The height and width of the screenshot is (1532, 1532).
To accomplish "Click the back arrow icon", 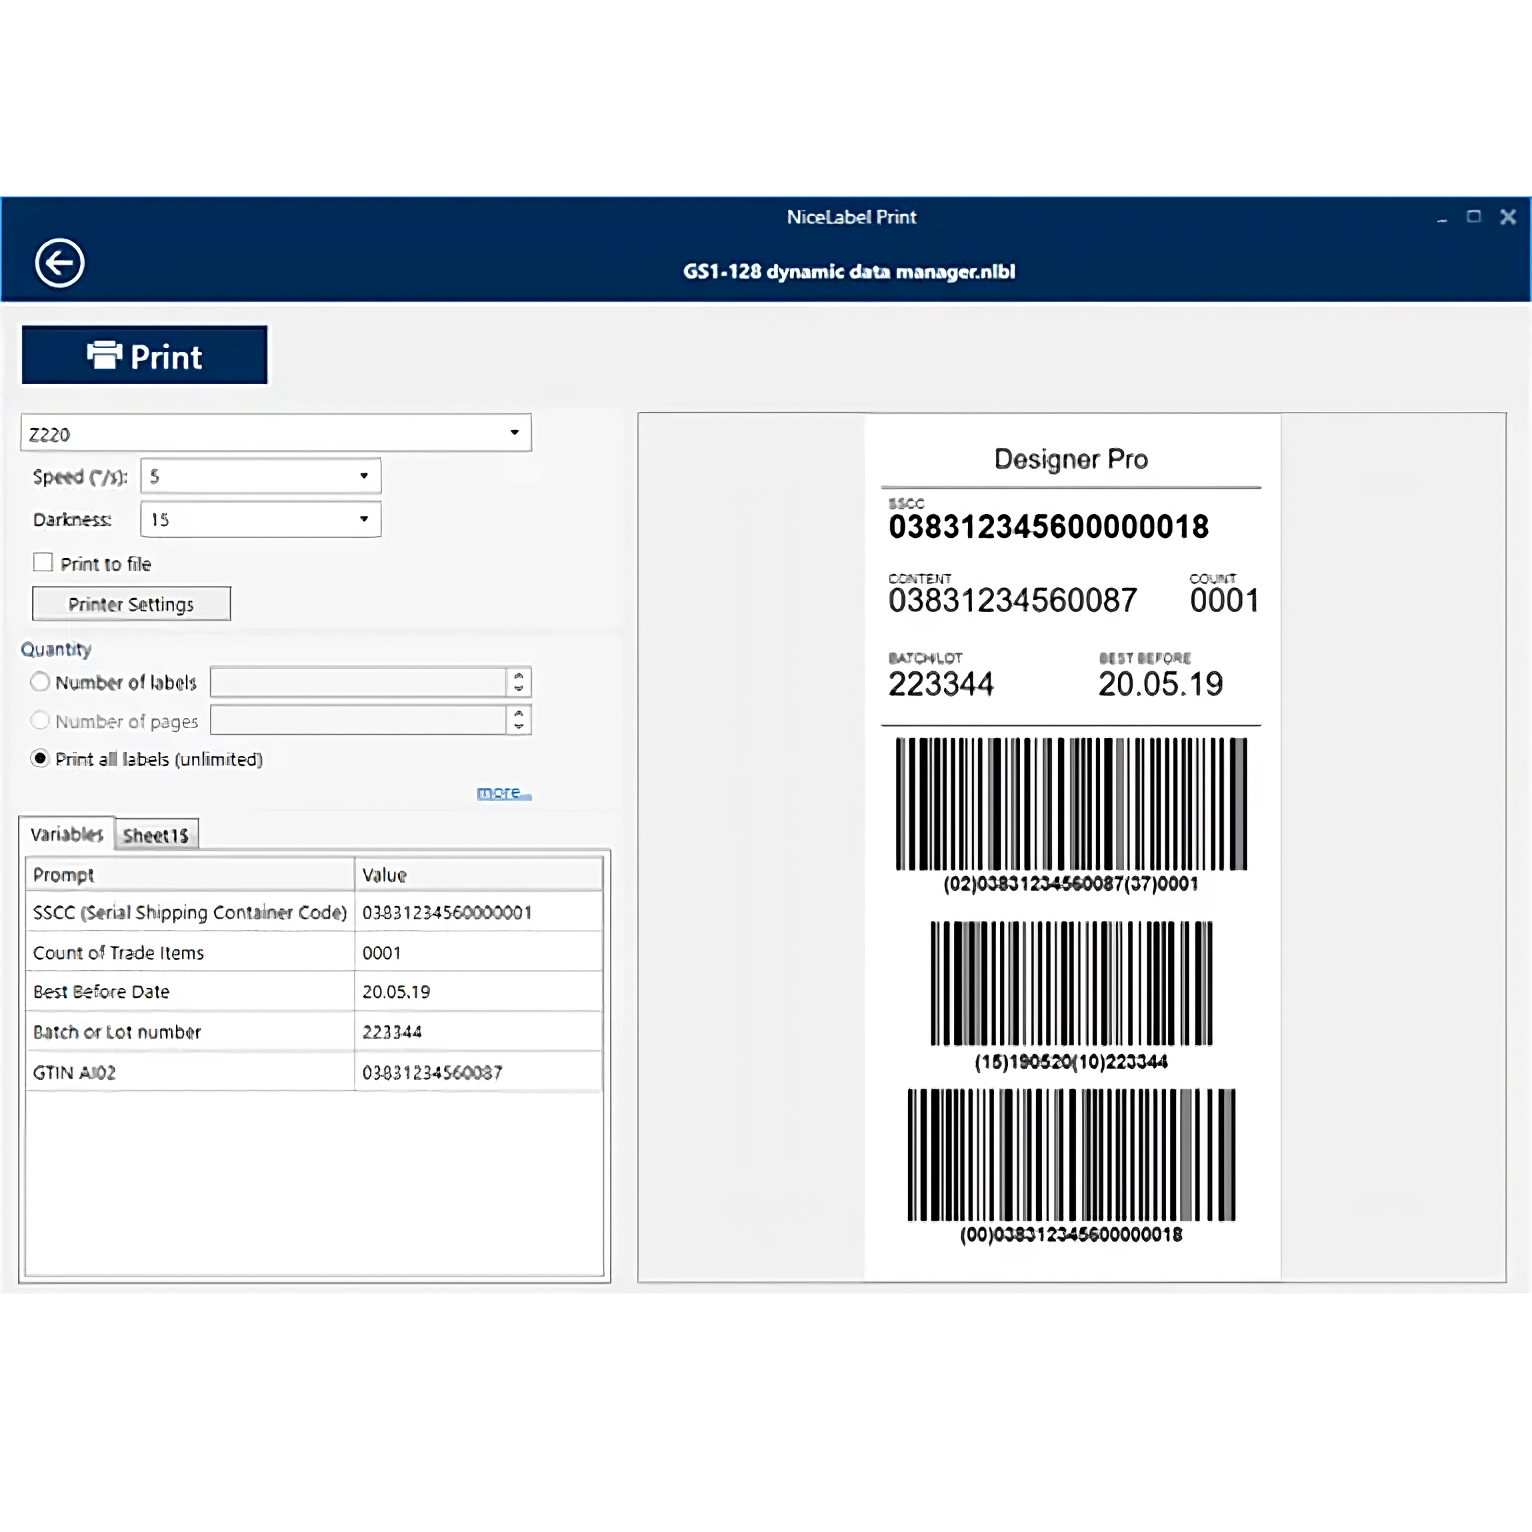I will click(60, 263).
